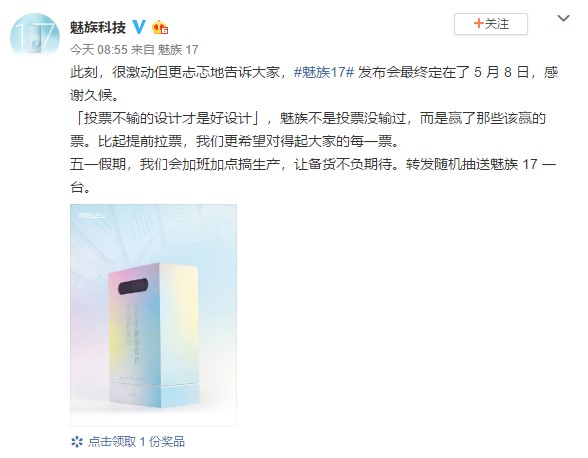Click the 感谢久候 line of the post
This screenshot has height=458, width=588.
coord(95,95)
